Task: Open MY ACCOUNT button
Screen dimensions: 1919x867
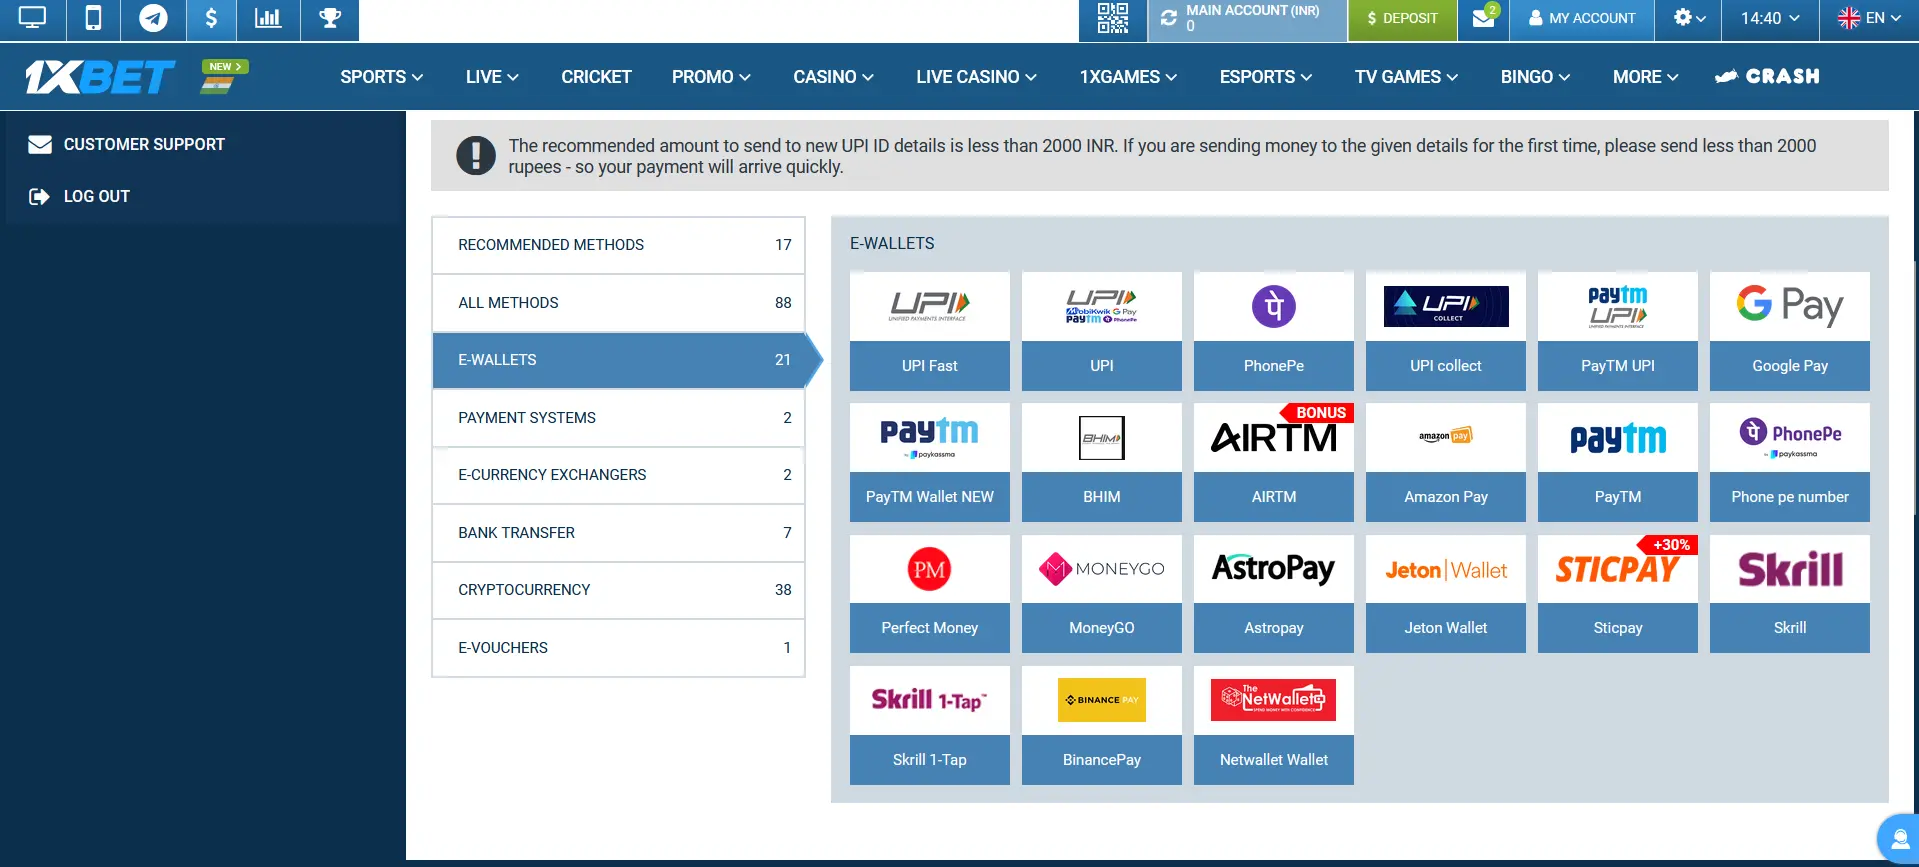Action: [x=1582, y=18]
